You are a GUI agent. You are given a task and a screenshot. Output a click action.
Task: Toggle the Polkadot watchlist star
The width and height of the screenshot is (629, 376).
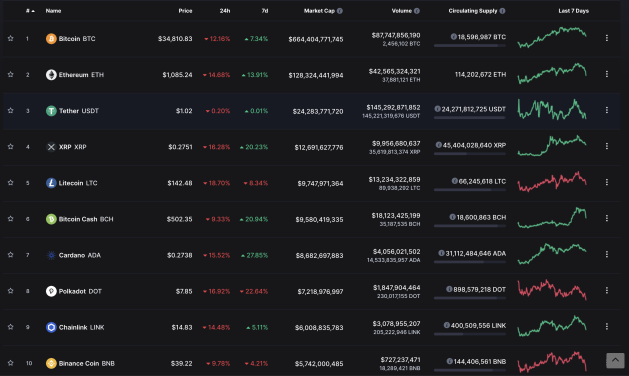pyautogui.click(x=10, y=291)
